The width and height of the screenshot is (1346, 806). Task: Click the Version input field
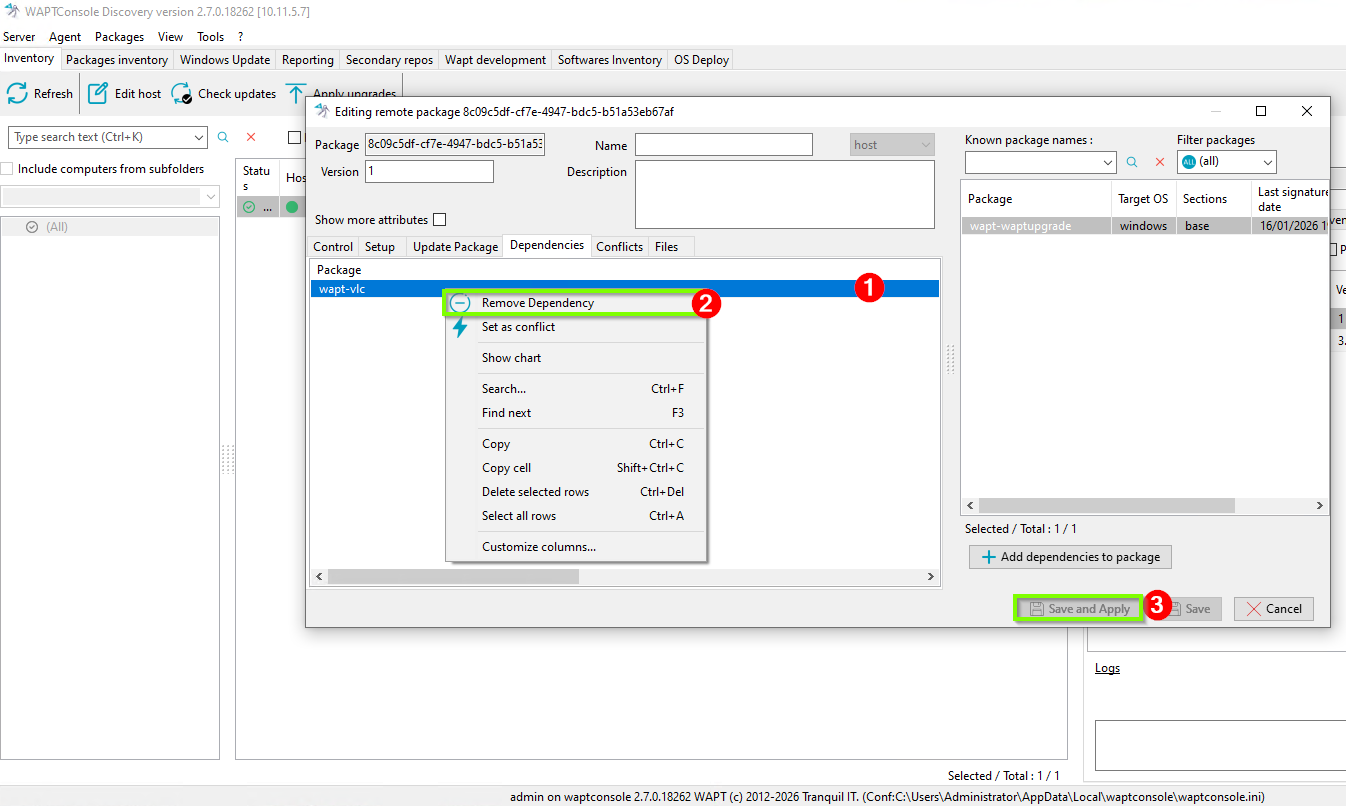pyautogui.click(x=430, y=172)
